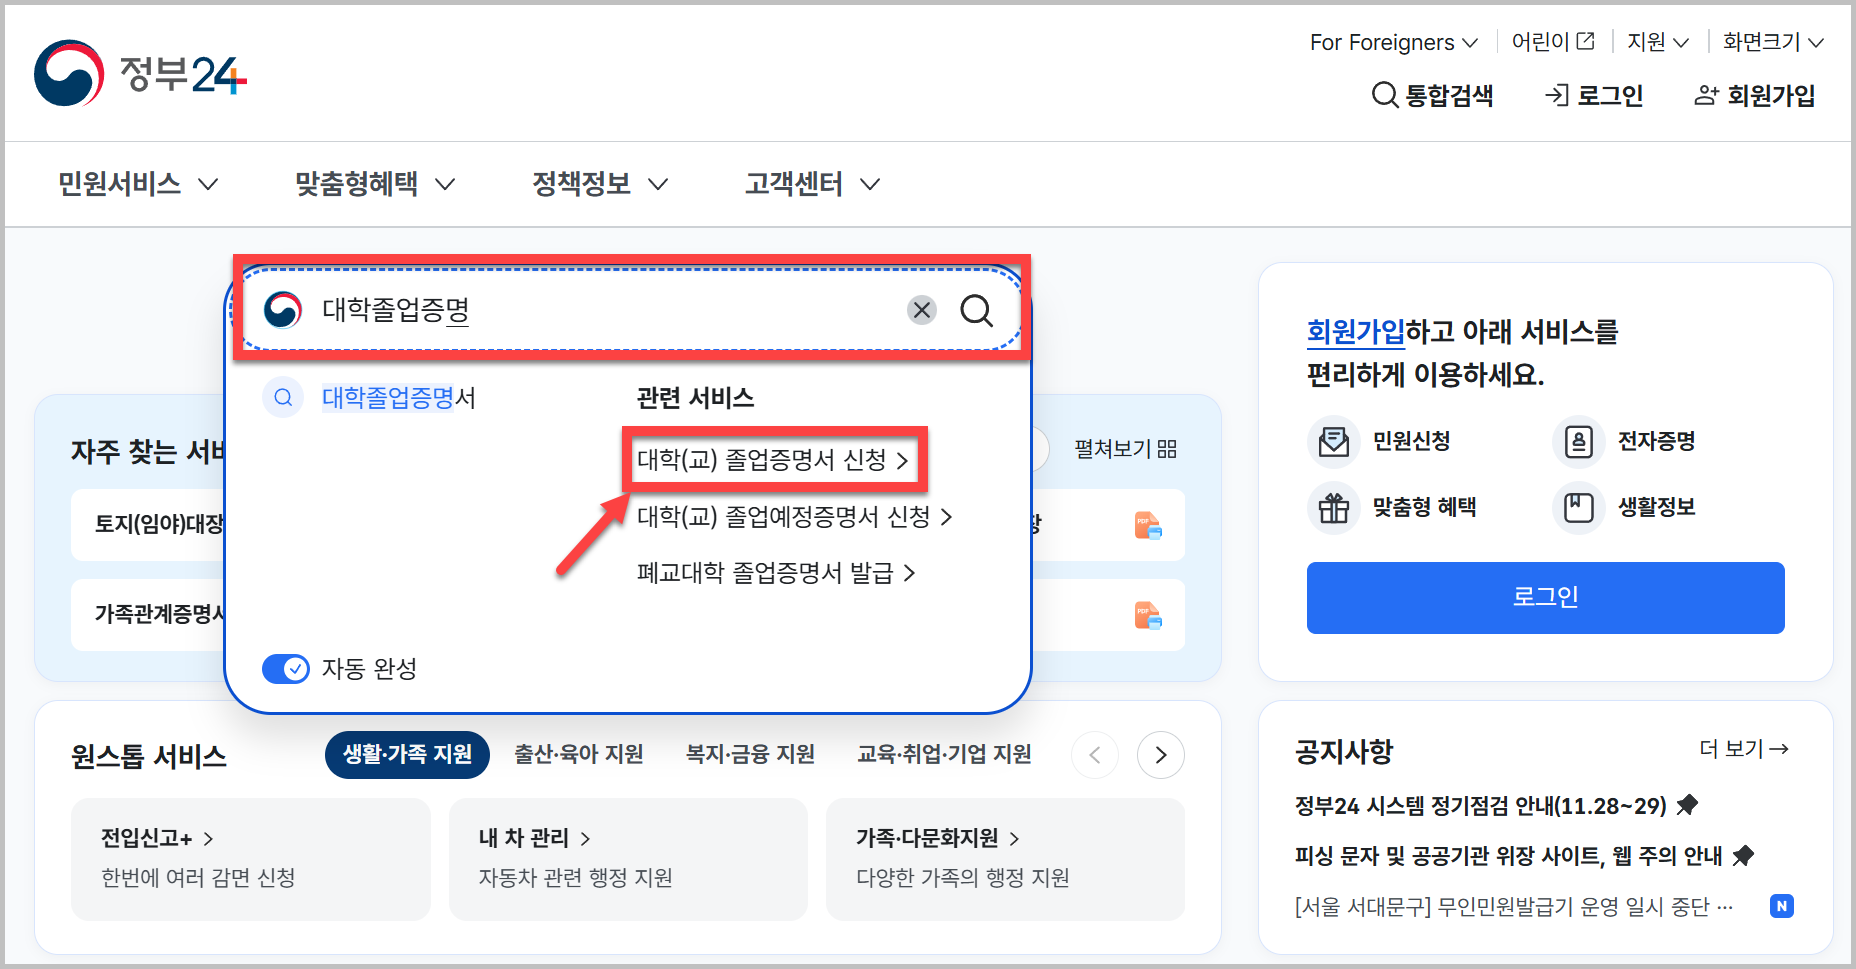Expand the 민원서비스 menu

click(x=137, y=184)
